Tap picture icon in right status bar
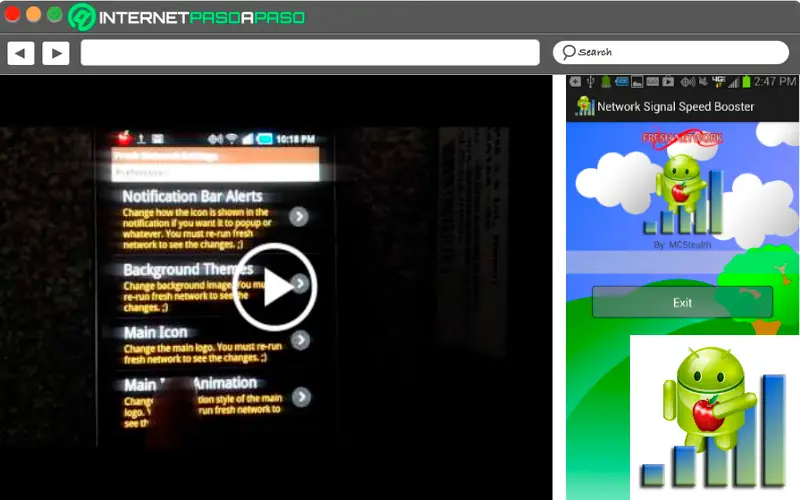This screenshot has width=800, height=500. pos(637,82)
